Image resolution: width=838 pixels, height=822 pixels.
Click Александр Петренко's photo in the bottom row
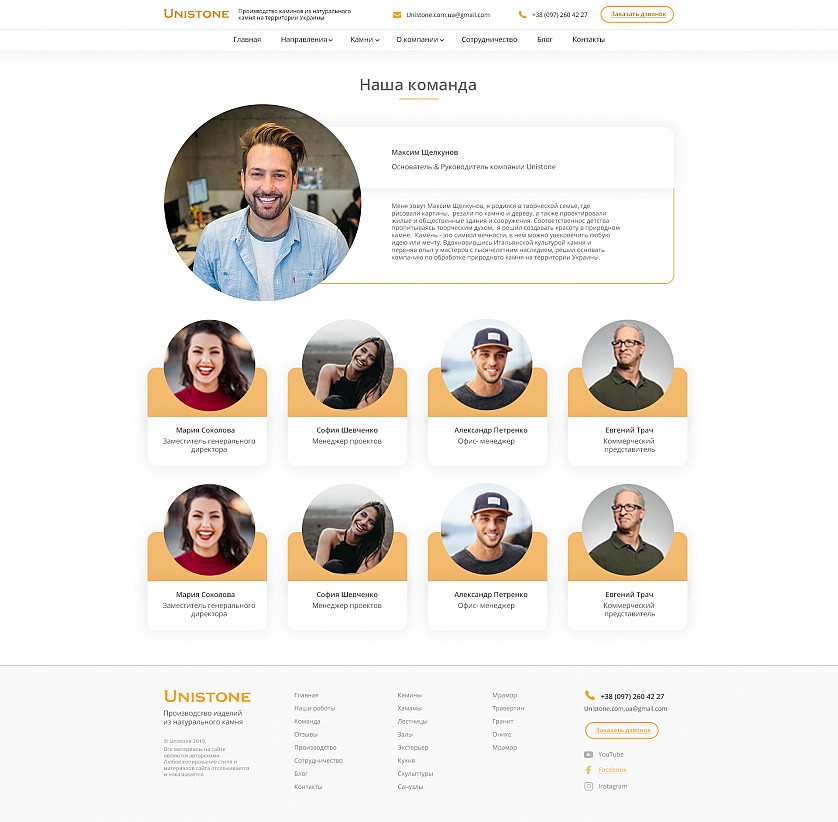pyautogui.click(x=486, y=530)
